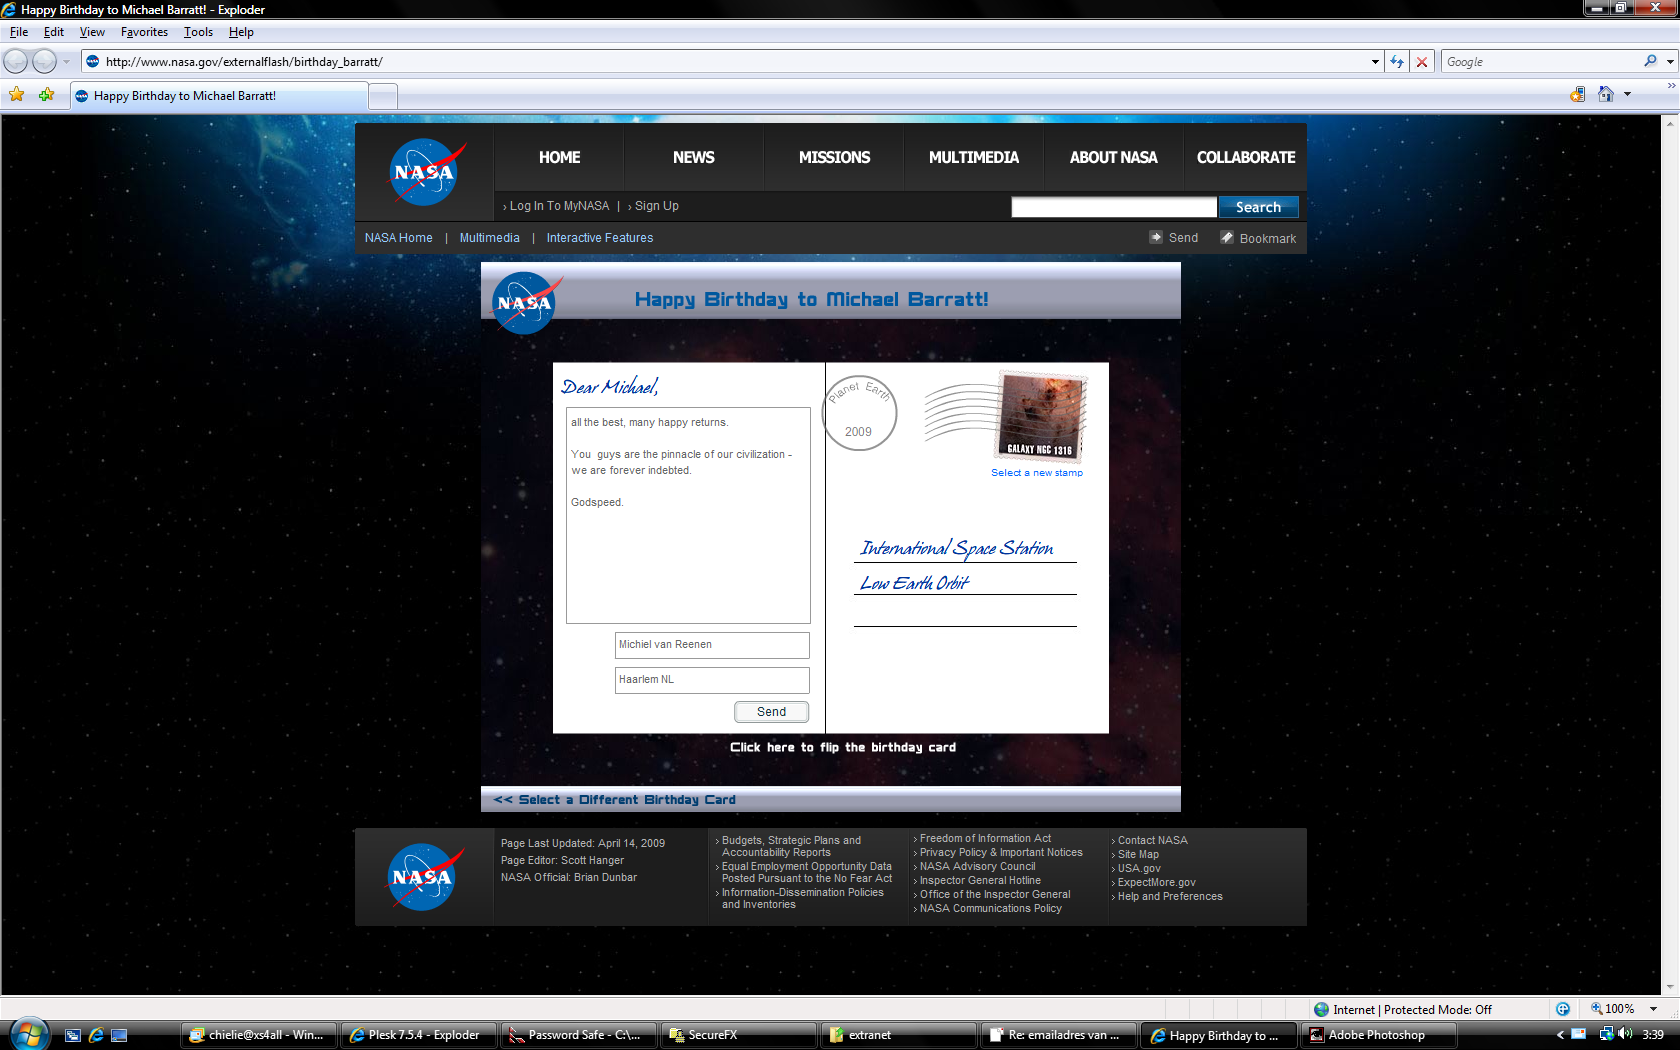The image size is (1680, 1050).
Task: Click the browser Forward arrow button
Action: pos(45,62)
